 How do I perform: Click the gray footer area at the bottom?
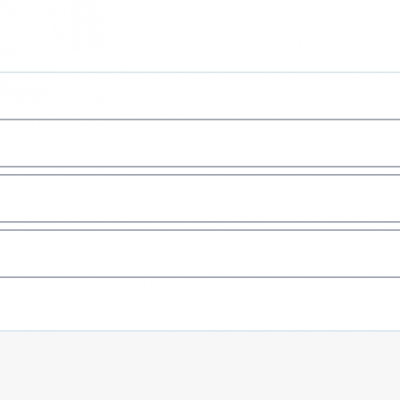200,366
